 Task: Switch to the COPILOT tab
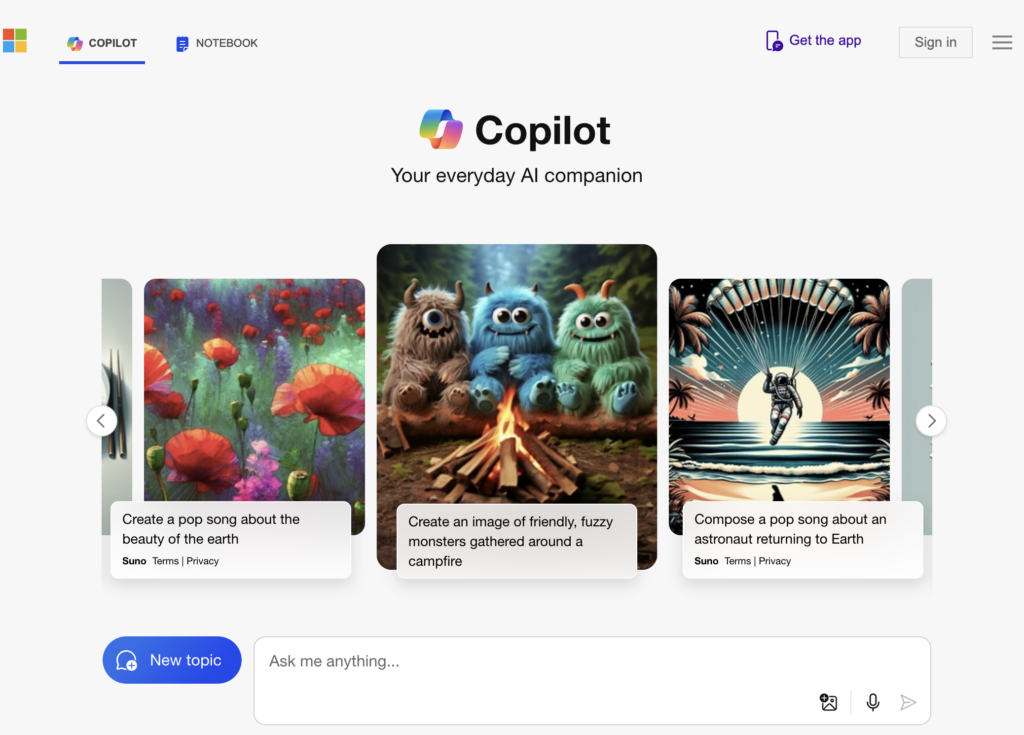102,43
